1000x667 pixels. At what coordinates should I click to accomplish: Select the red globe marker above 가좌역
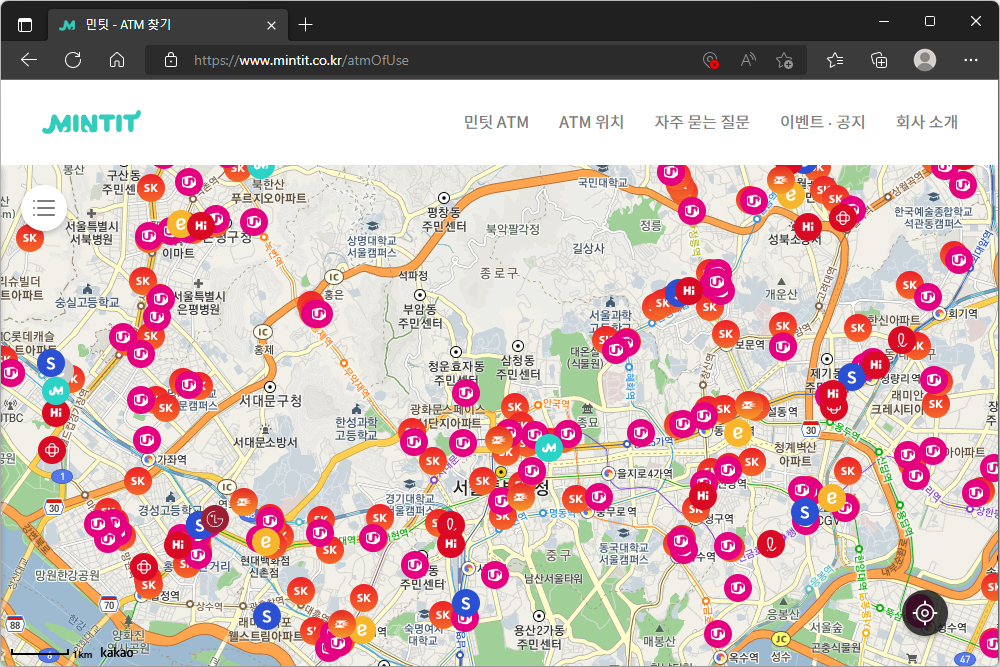52,450
